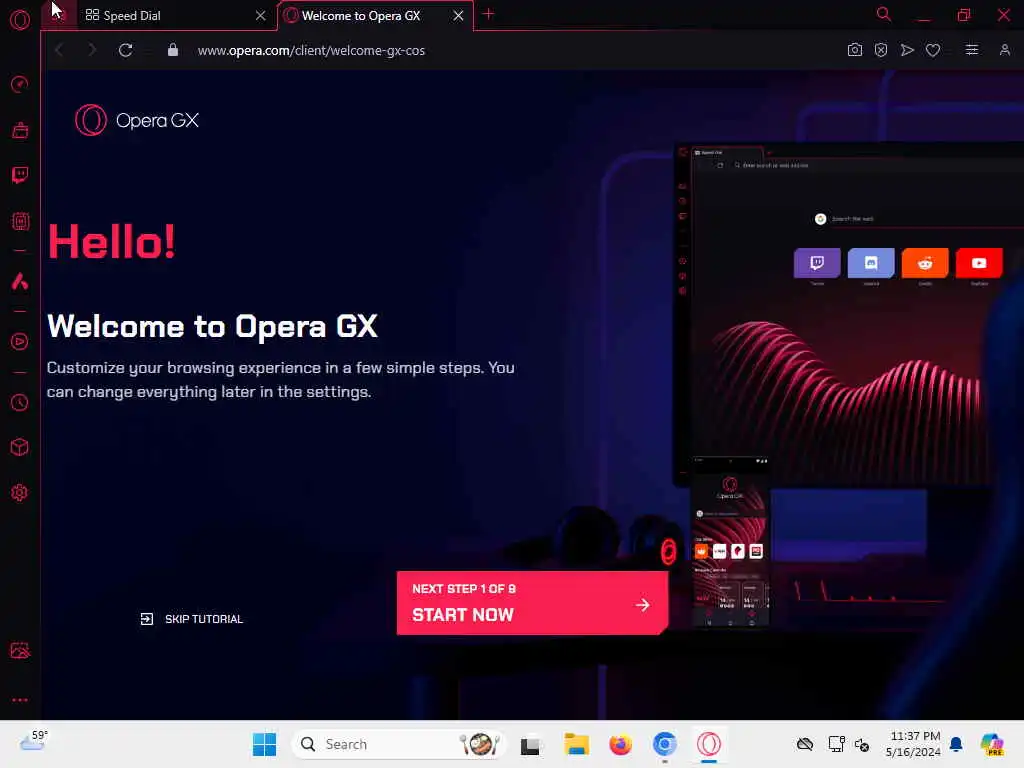Open clock showing 11:37 PM
The width and height of the screenshot is (1024, 768).
913,744
